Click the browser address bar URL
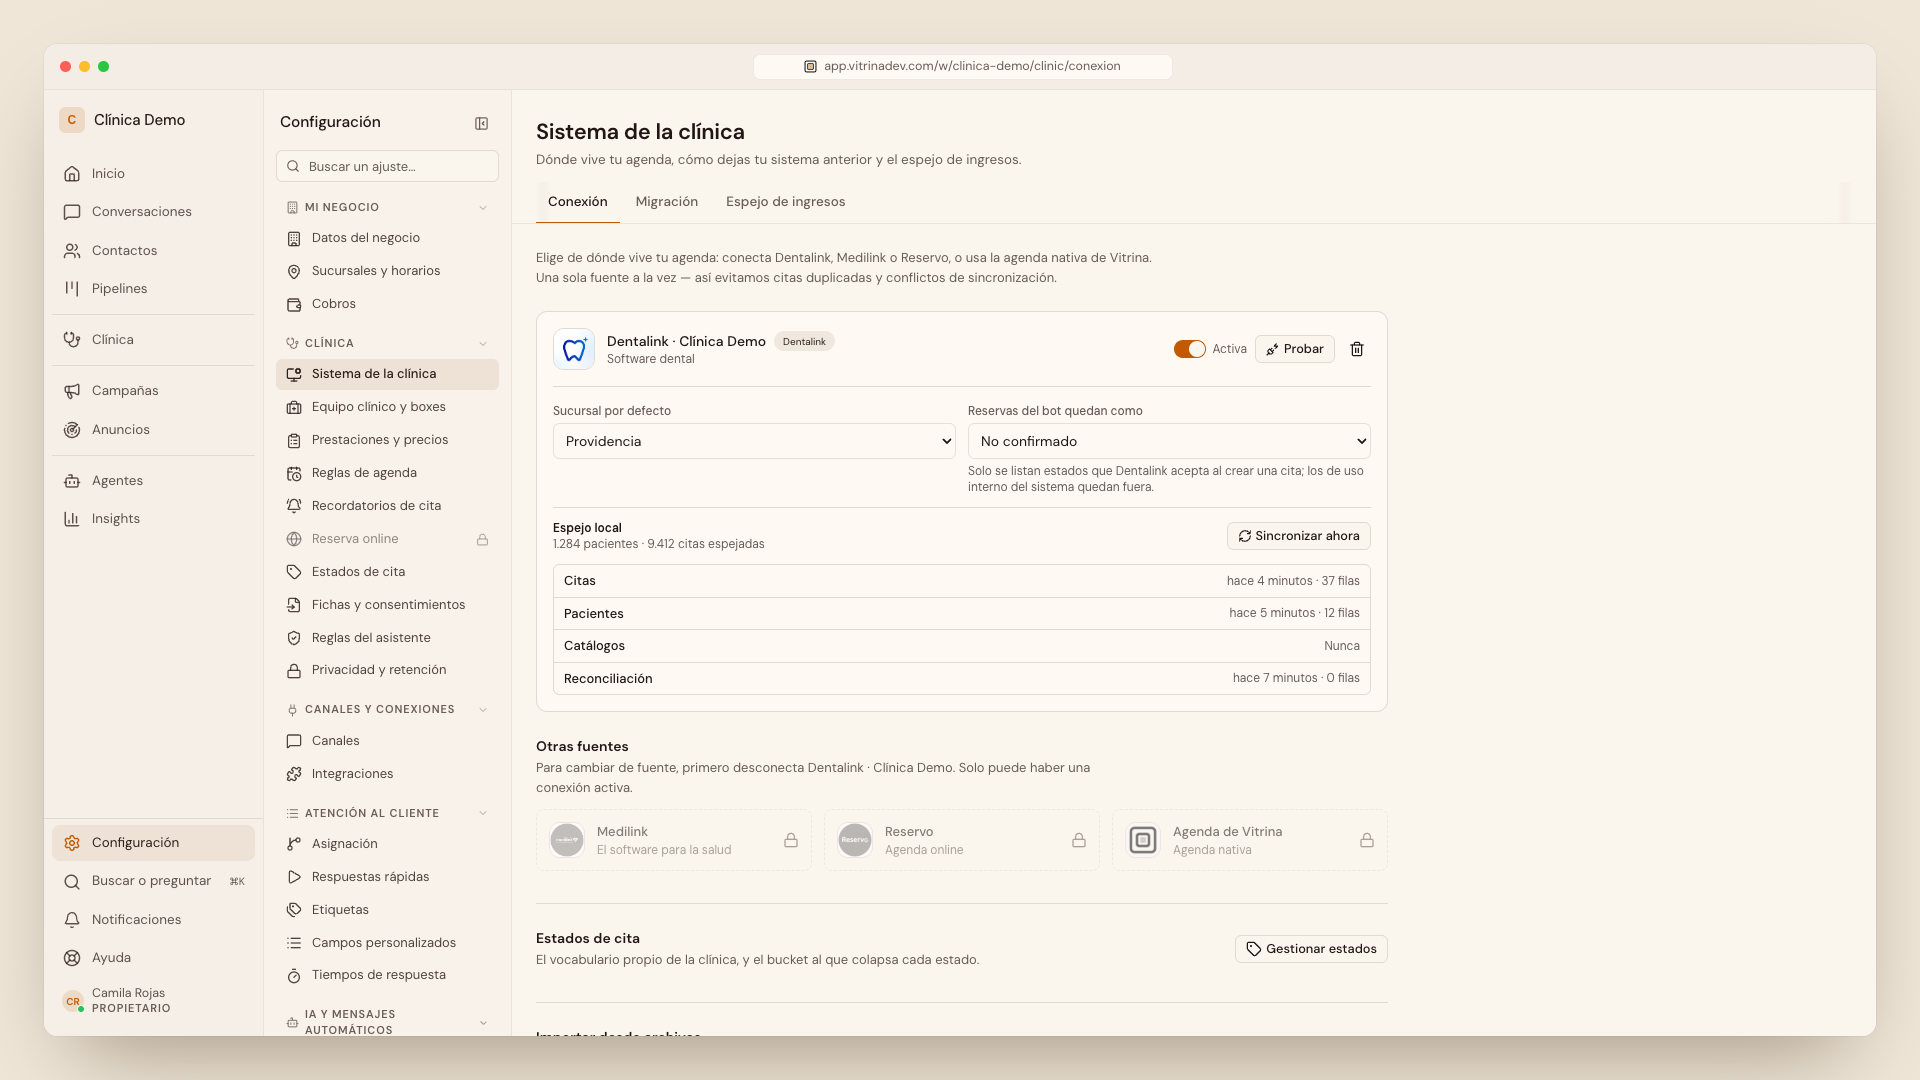Image resolution: width=1920 pixels, height=1080 pixels. [962, 67]
